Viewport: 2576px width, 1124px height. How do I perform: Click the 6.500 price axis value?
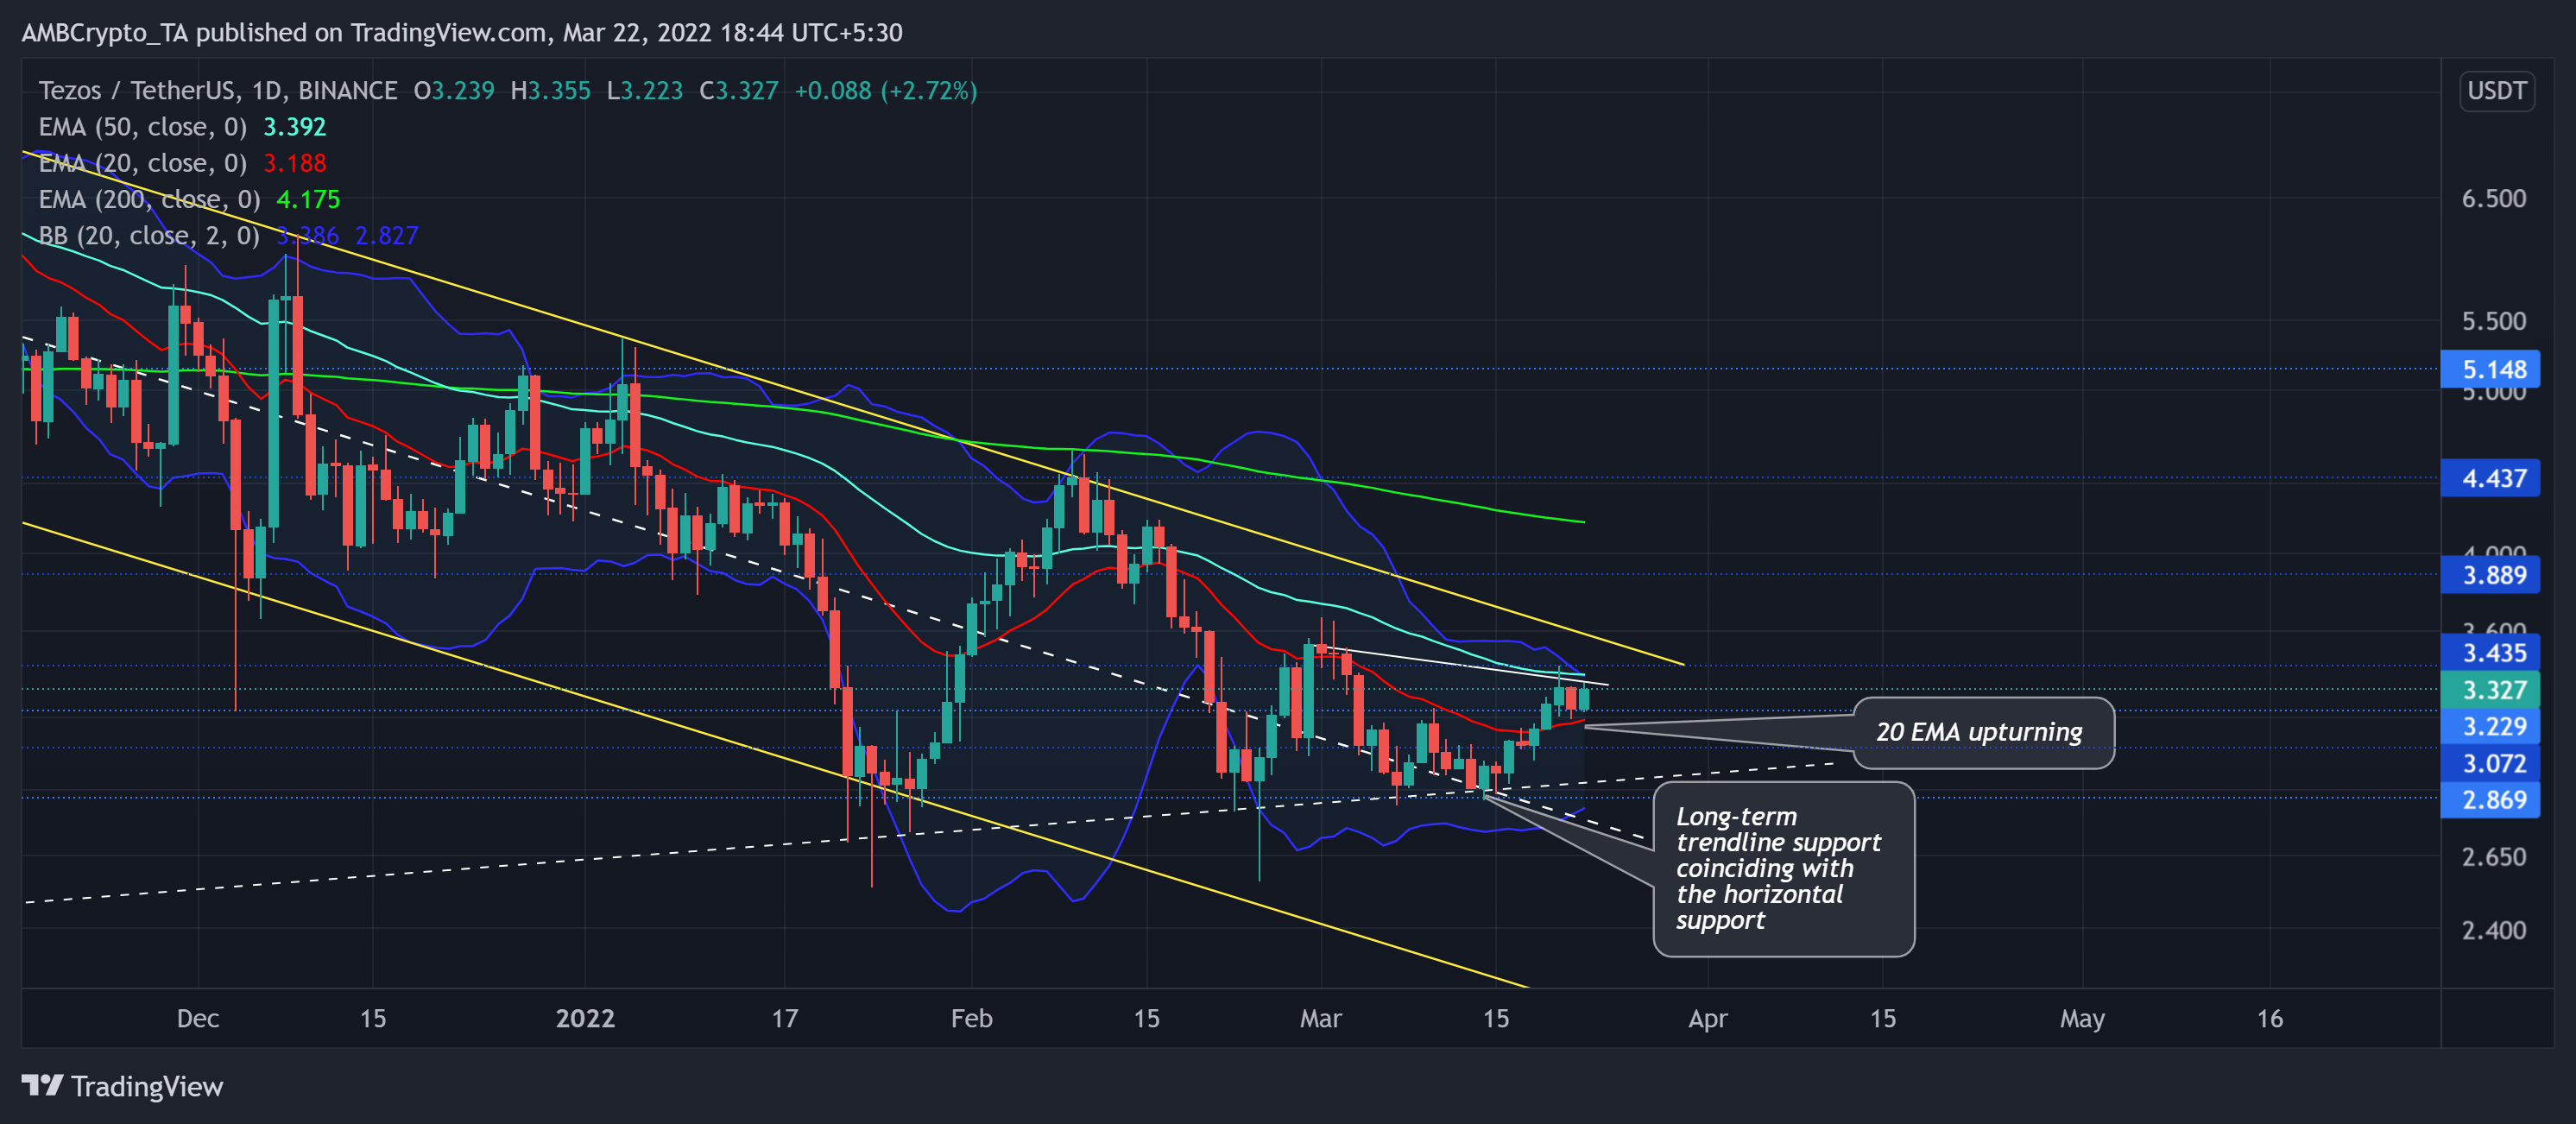(2493, 198)
